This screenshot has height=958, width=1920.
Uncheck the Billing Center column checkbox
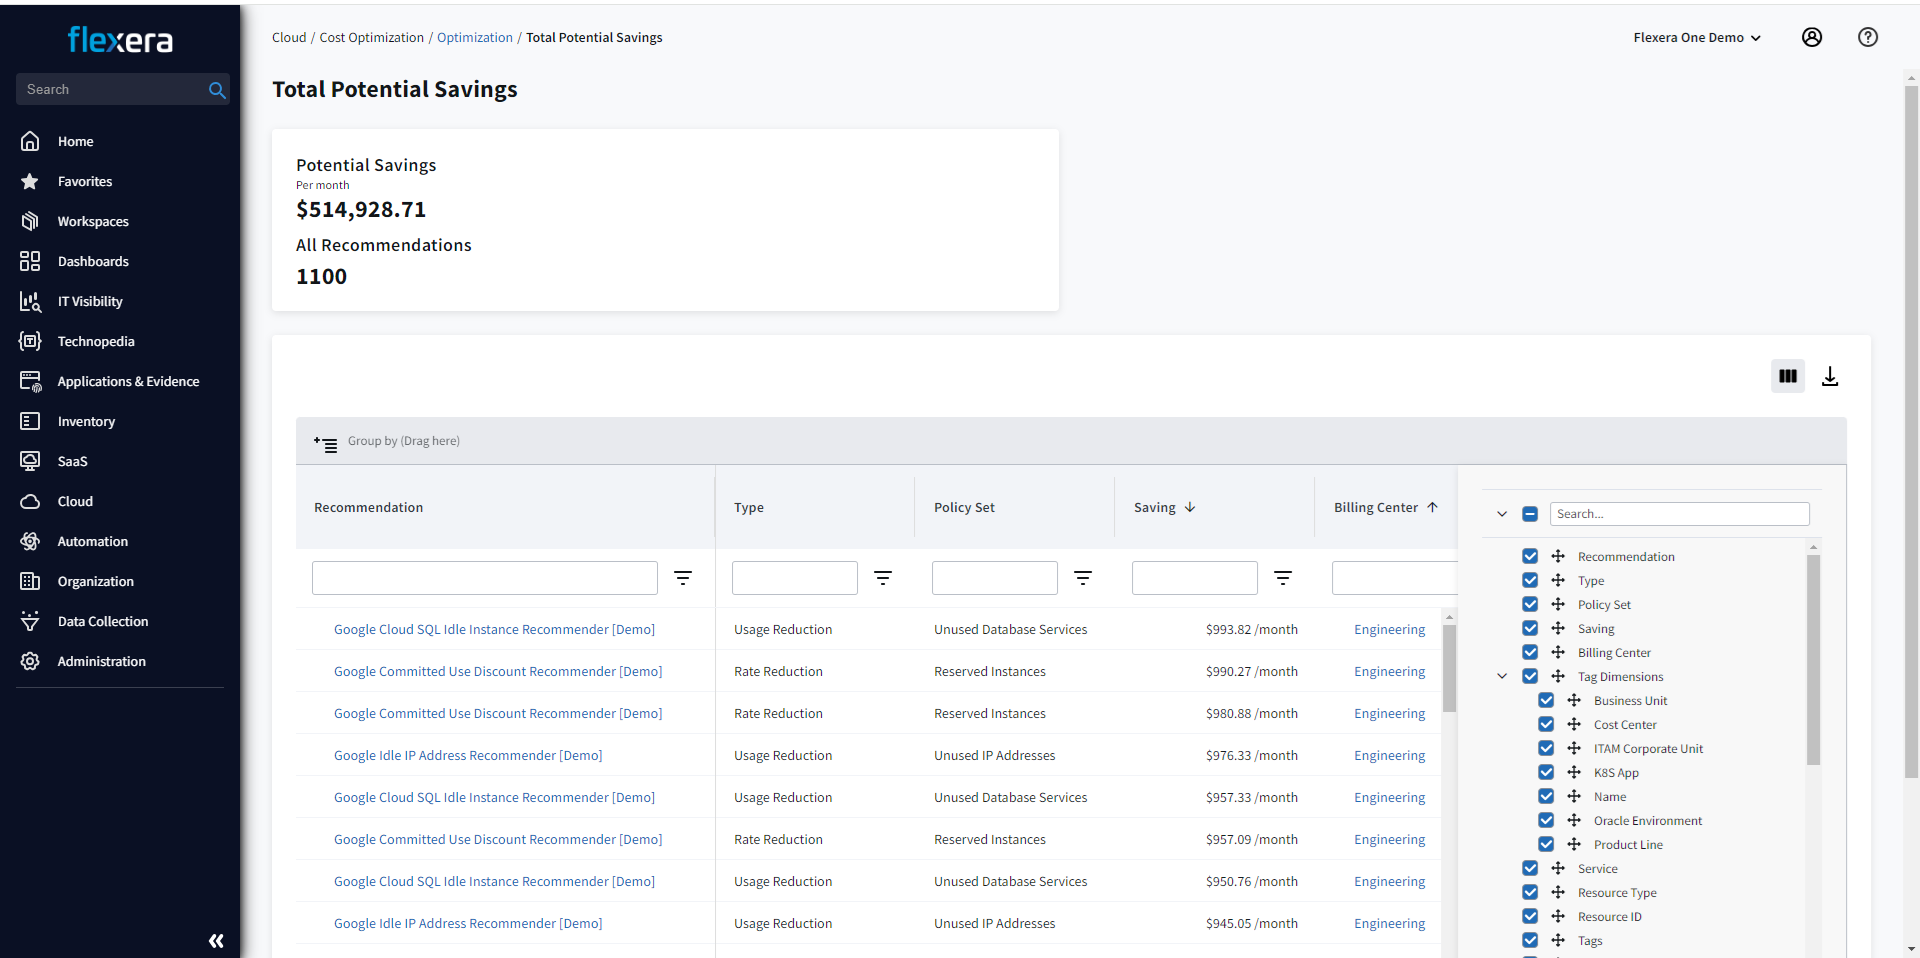[1530, 653]
